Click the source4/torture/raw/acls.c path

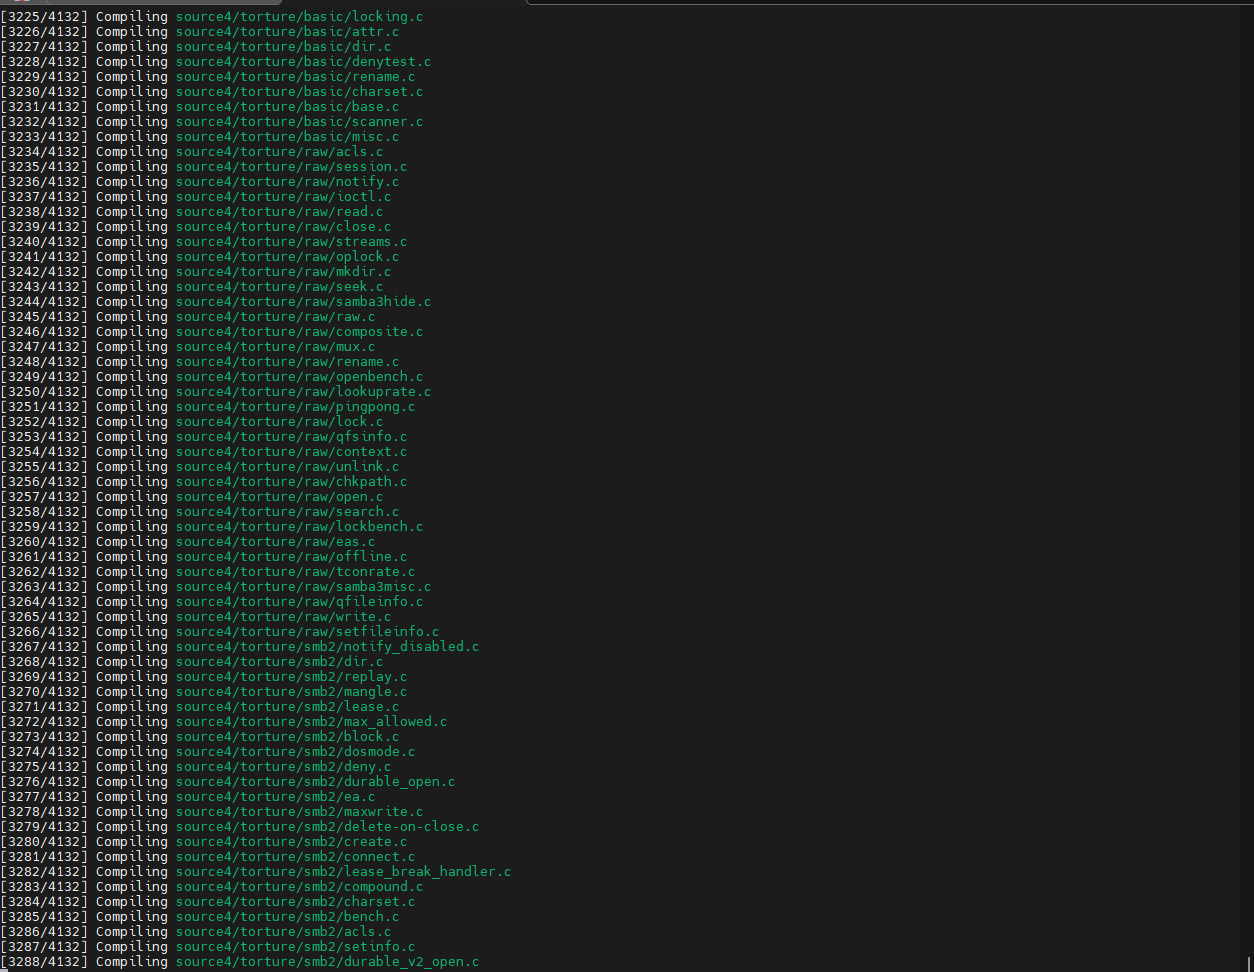coord(279,152)
